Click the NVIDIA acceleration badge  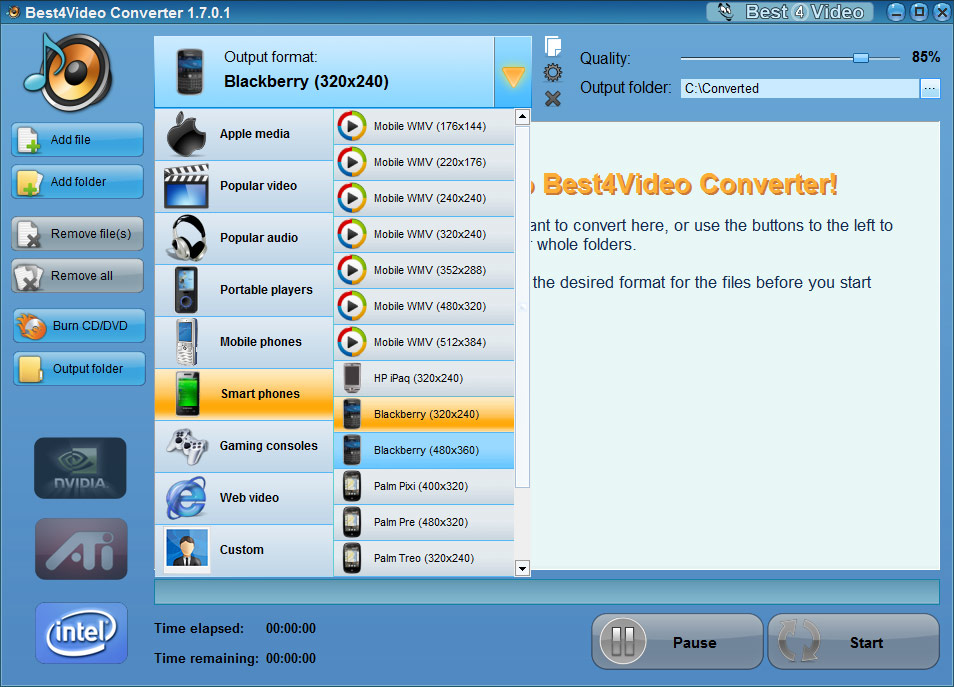80,468
